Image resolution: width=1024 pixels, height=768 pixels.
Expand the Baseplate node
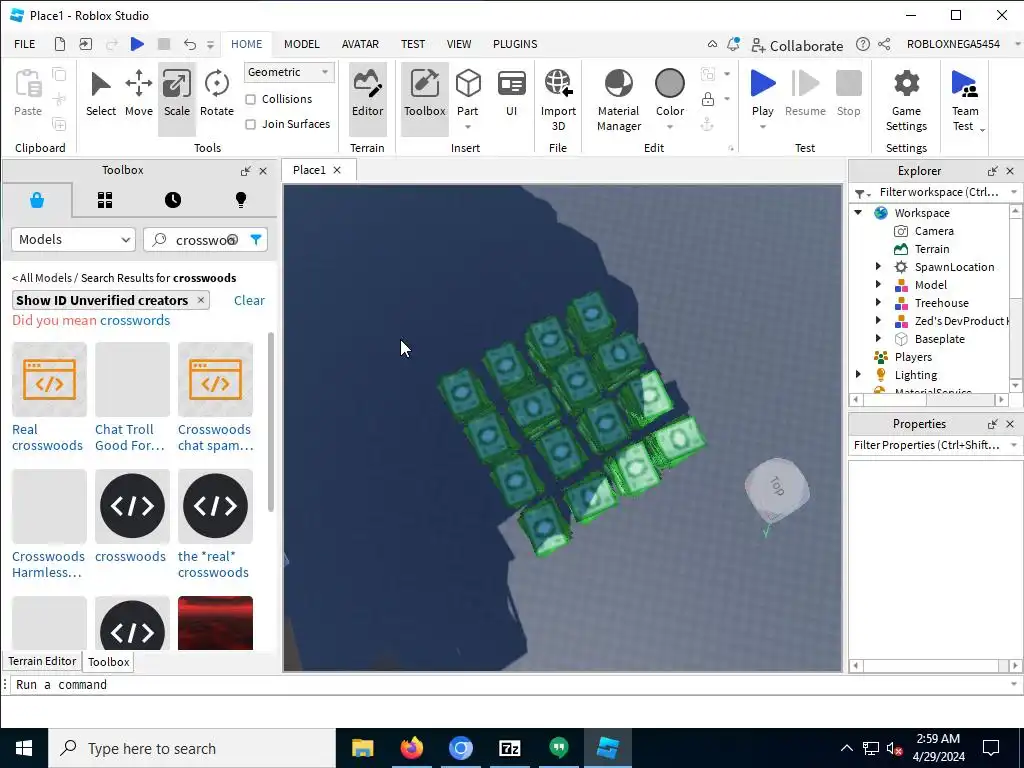878,338
